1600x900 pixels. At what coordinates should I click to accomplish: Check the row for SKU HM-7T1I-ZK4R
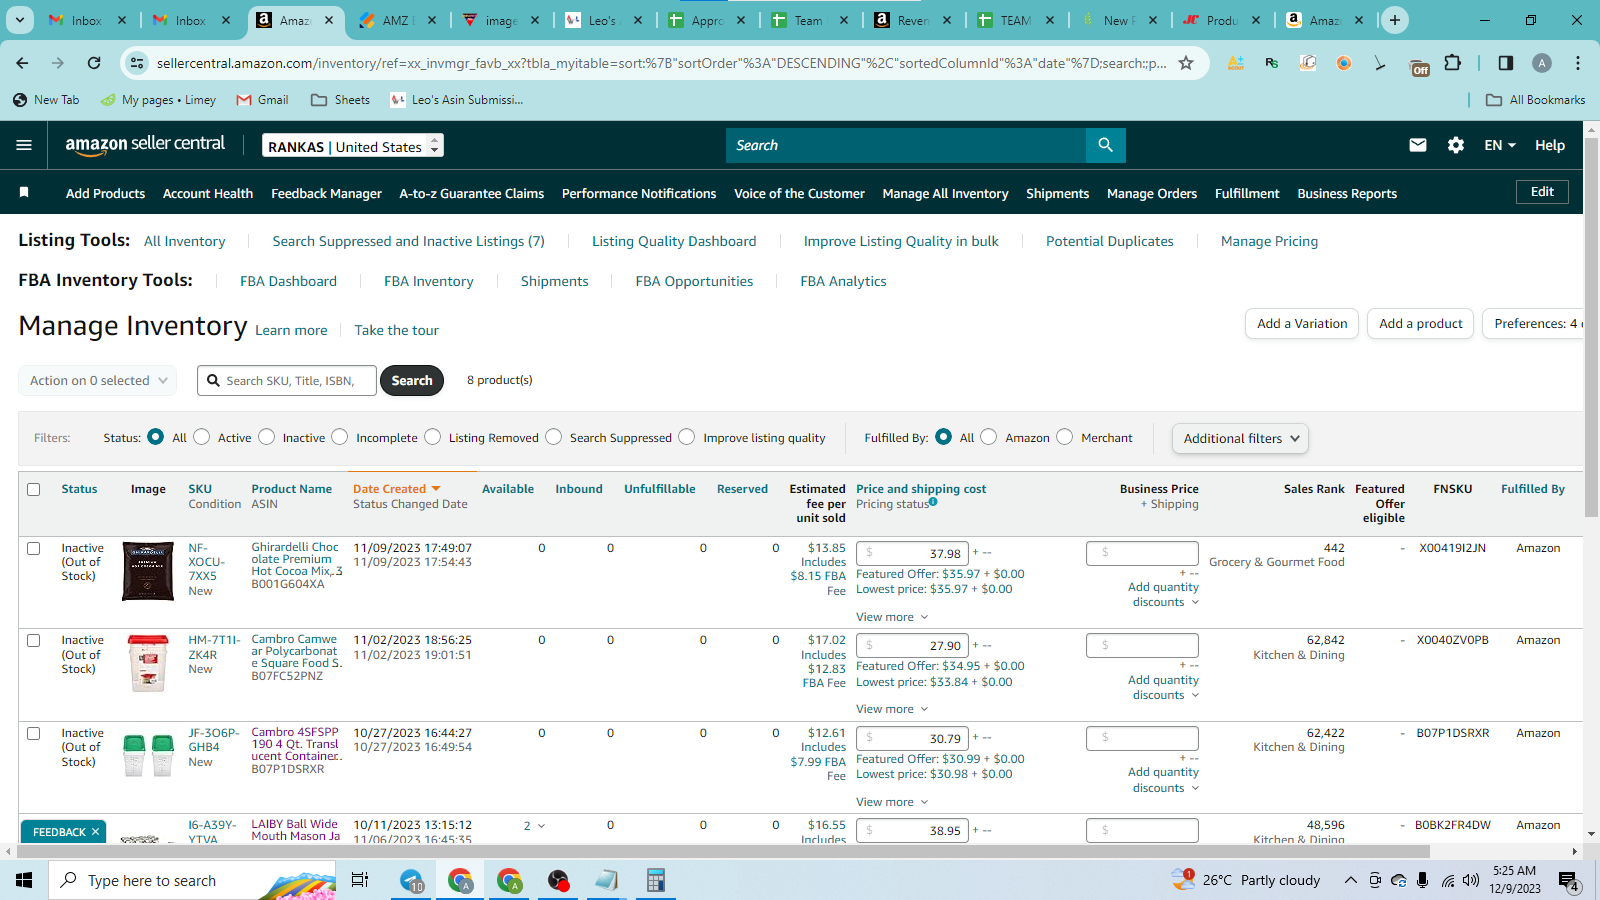click(x=34, y=641)
